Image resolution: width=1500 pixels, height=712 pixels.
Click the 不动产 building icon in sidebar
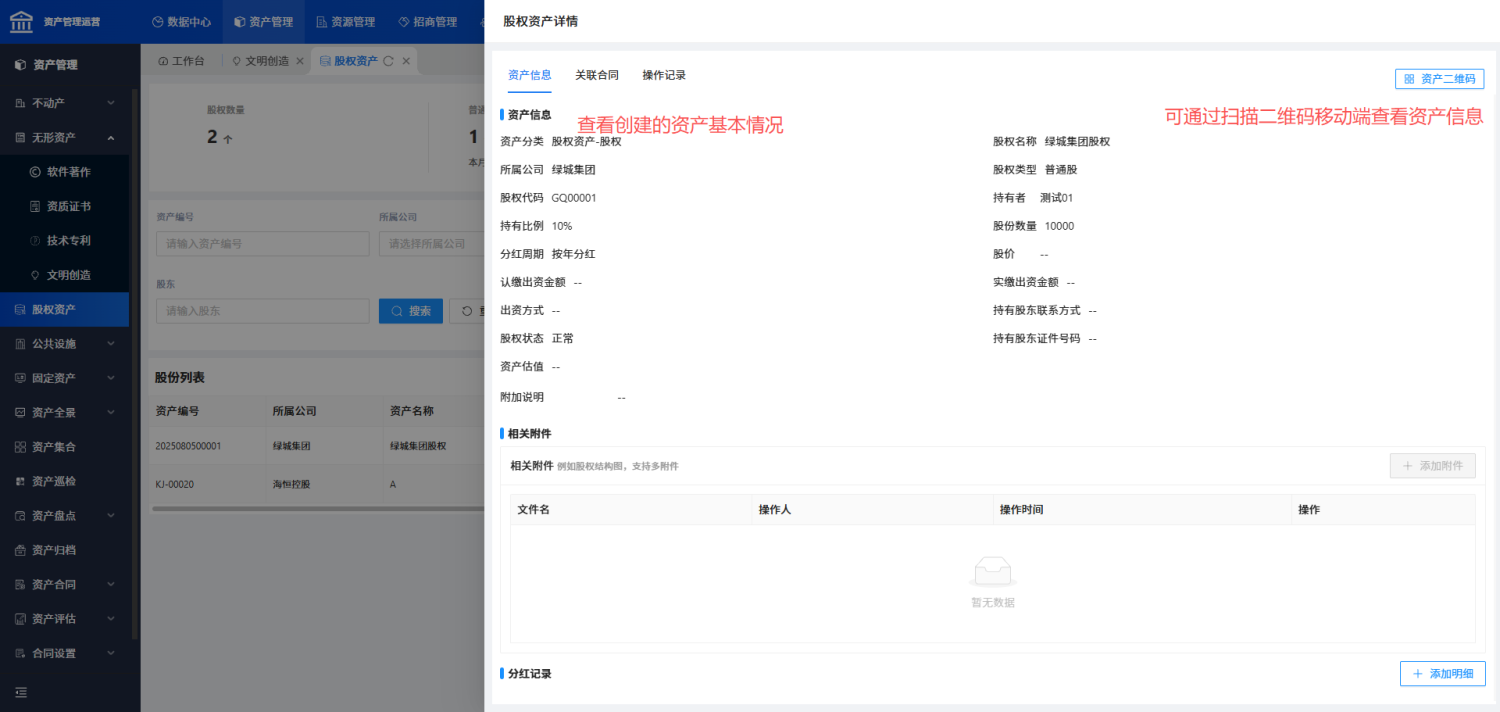click(x=20, y=103)
